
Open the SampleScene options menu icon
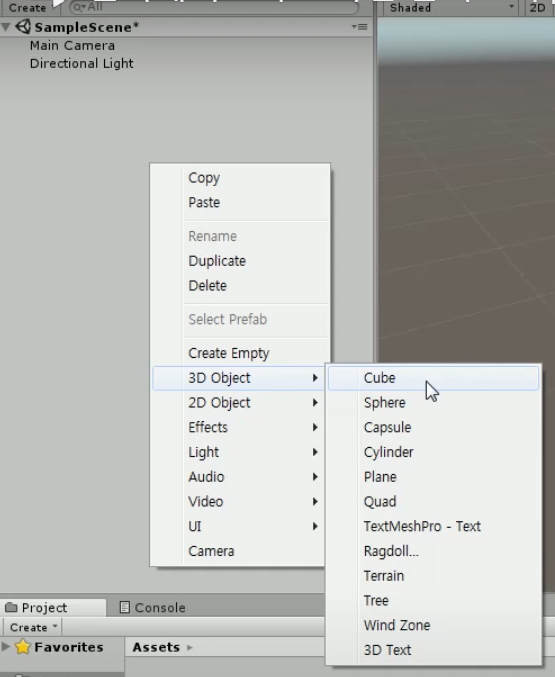coord(359,27)
